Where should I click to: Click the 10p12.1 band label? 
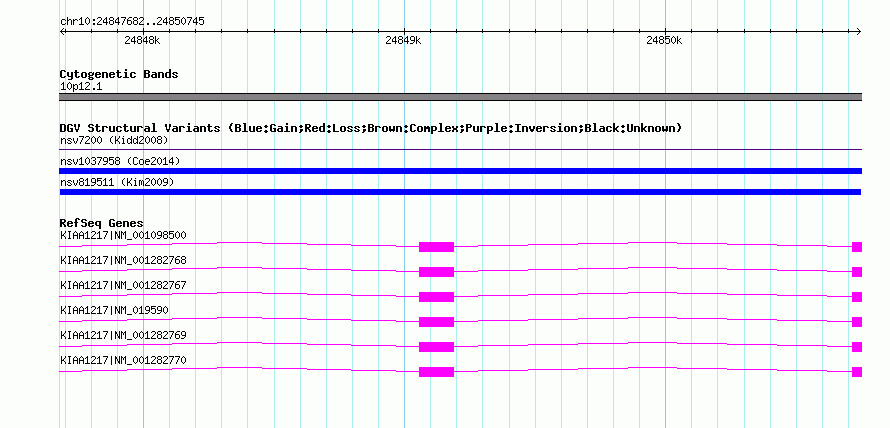click(81, 87)
